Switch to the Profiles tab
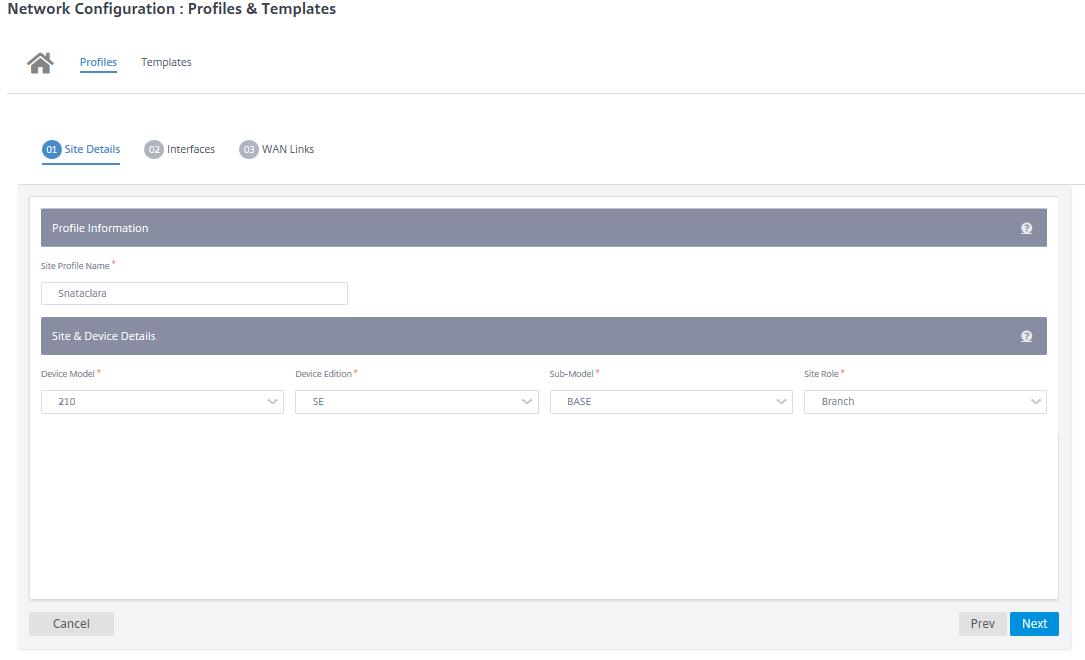This screenshot has width=1085, height=660. (98, 62)
